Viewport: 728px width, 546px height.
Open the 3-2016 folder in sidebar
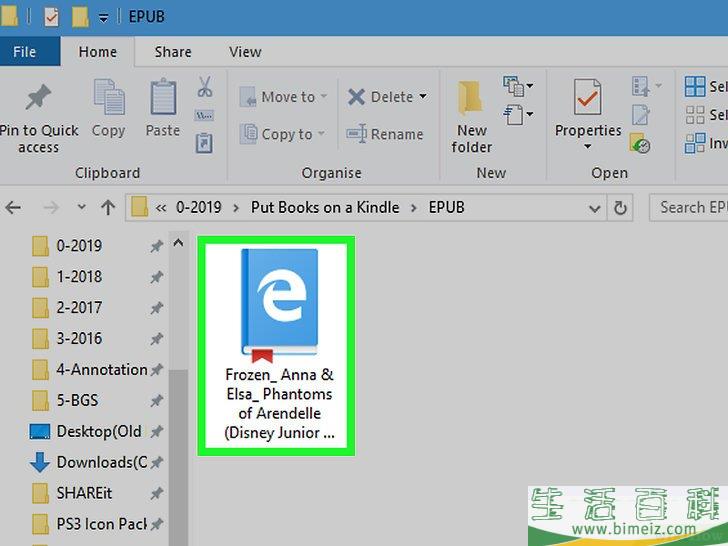pyautogui.click(x=79, y=338)
